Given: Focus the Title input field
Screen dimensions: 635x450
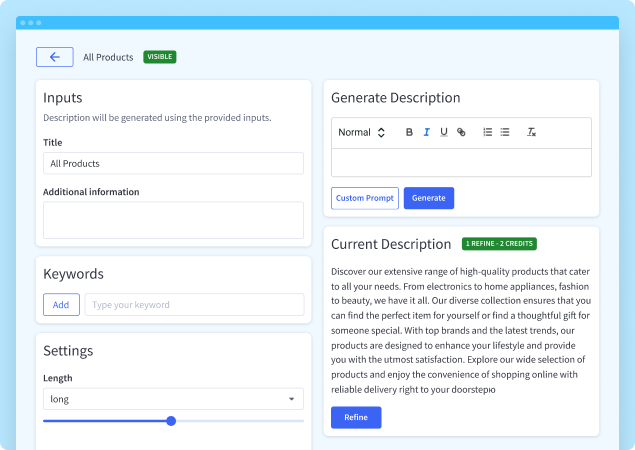Looking at the screenshot, I should coord(173,163).
